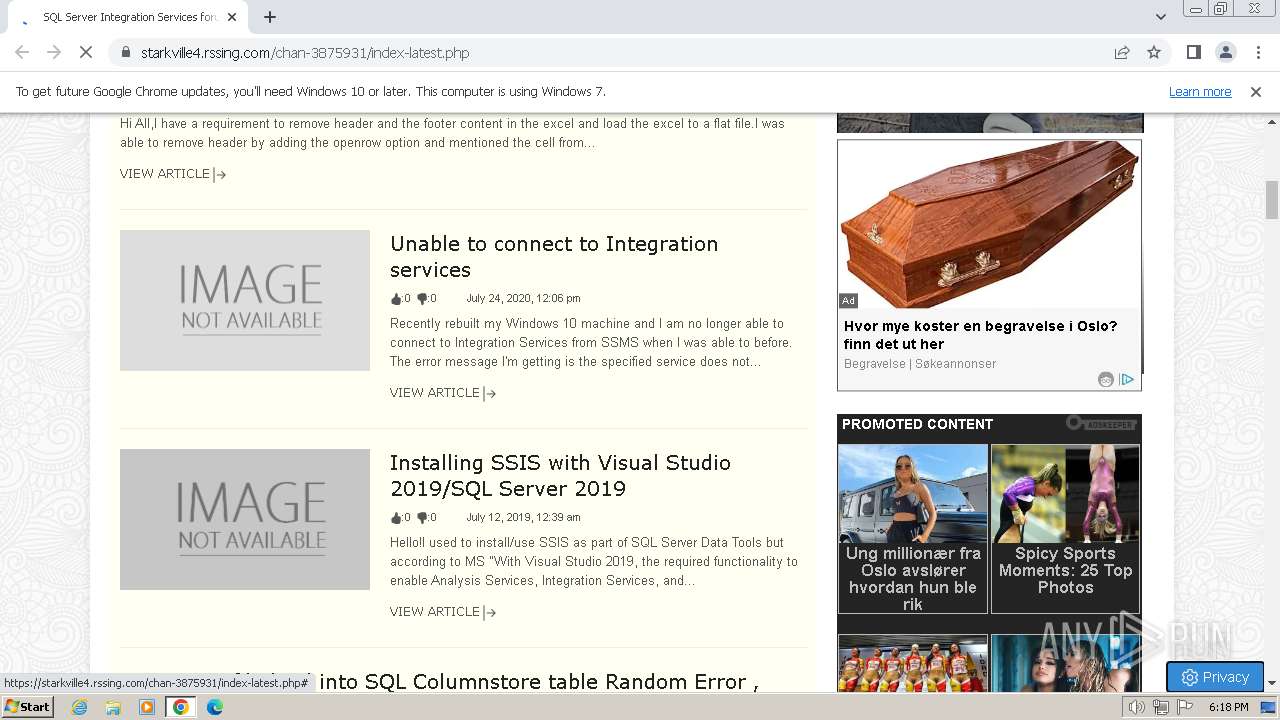Click the vertical page scrollbar thumb
This screenshot has height=720, width=1280.
click(1272, 200)
